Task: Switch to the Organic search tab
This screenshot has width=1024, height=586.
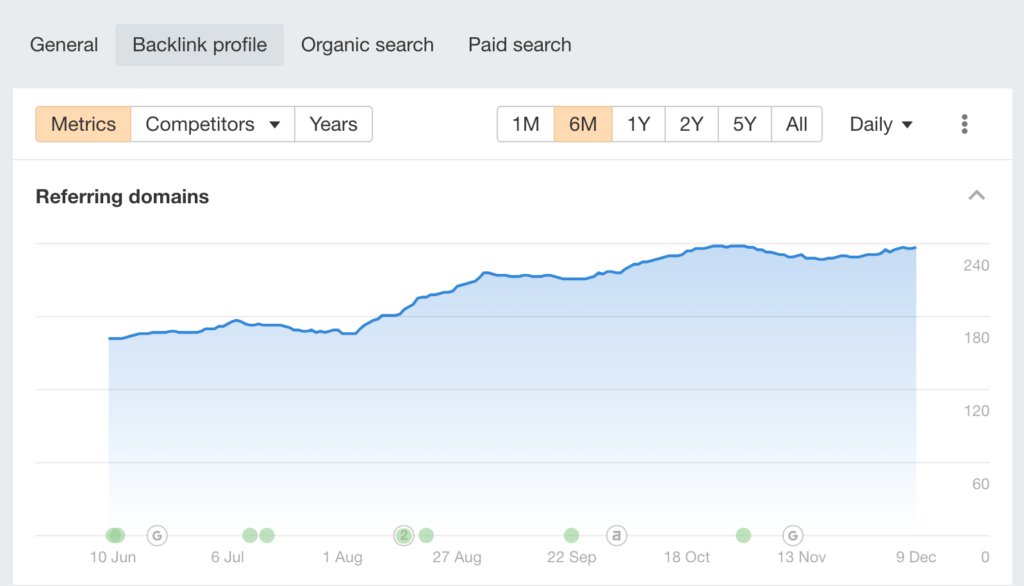Action: click(x=367, y=44)
